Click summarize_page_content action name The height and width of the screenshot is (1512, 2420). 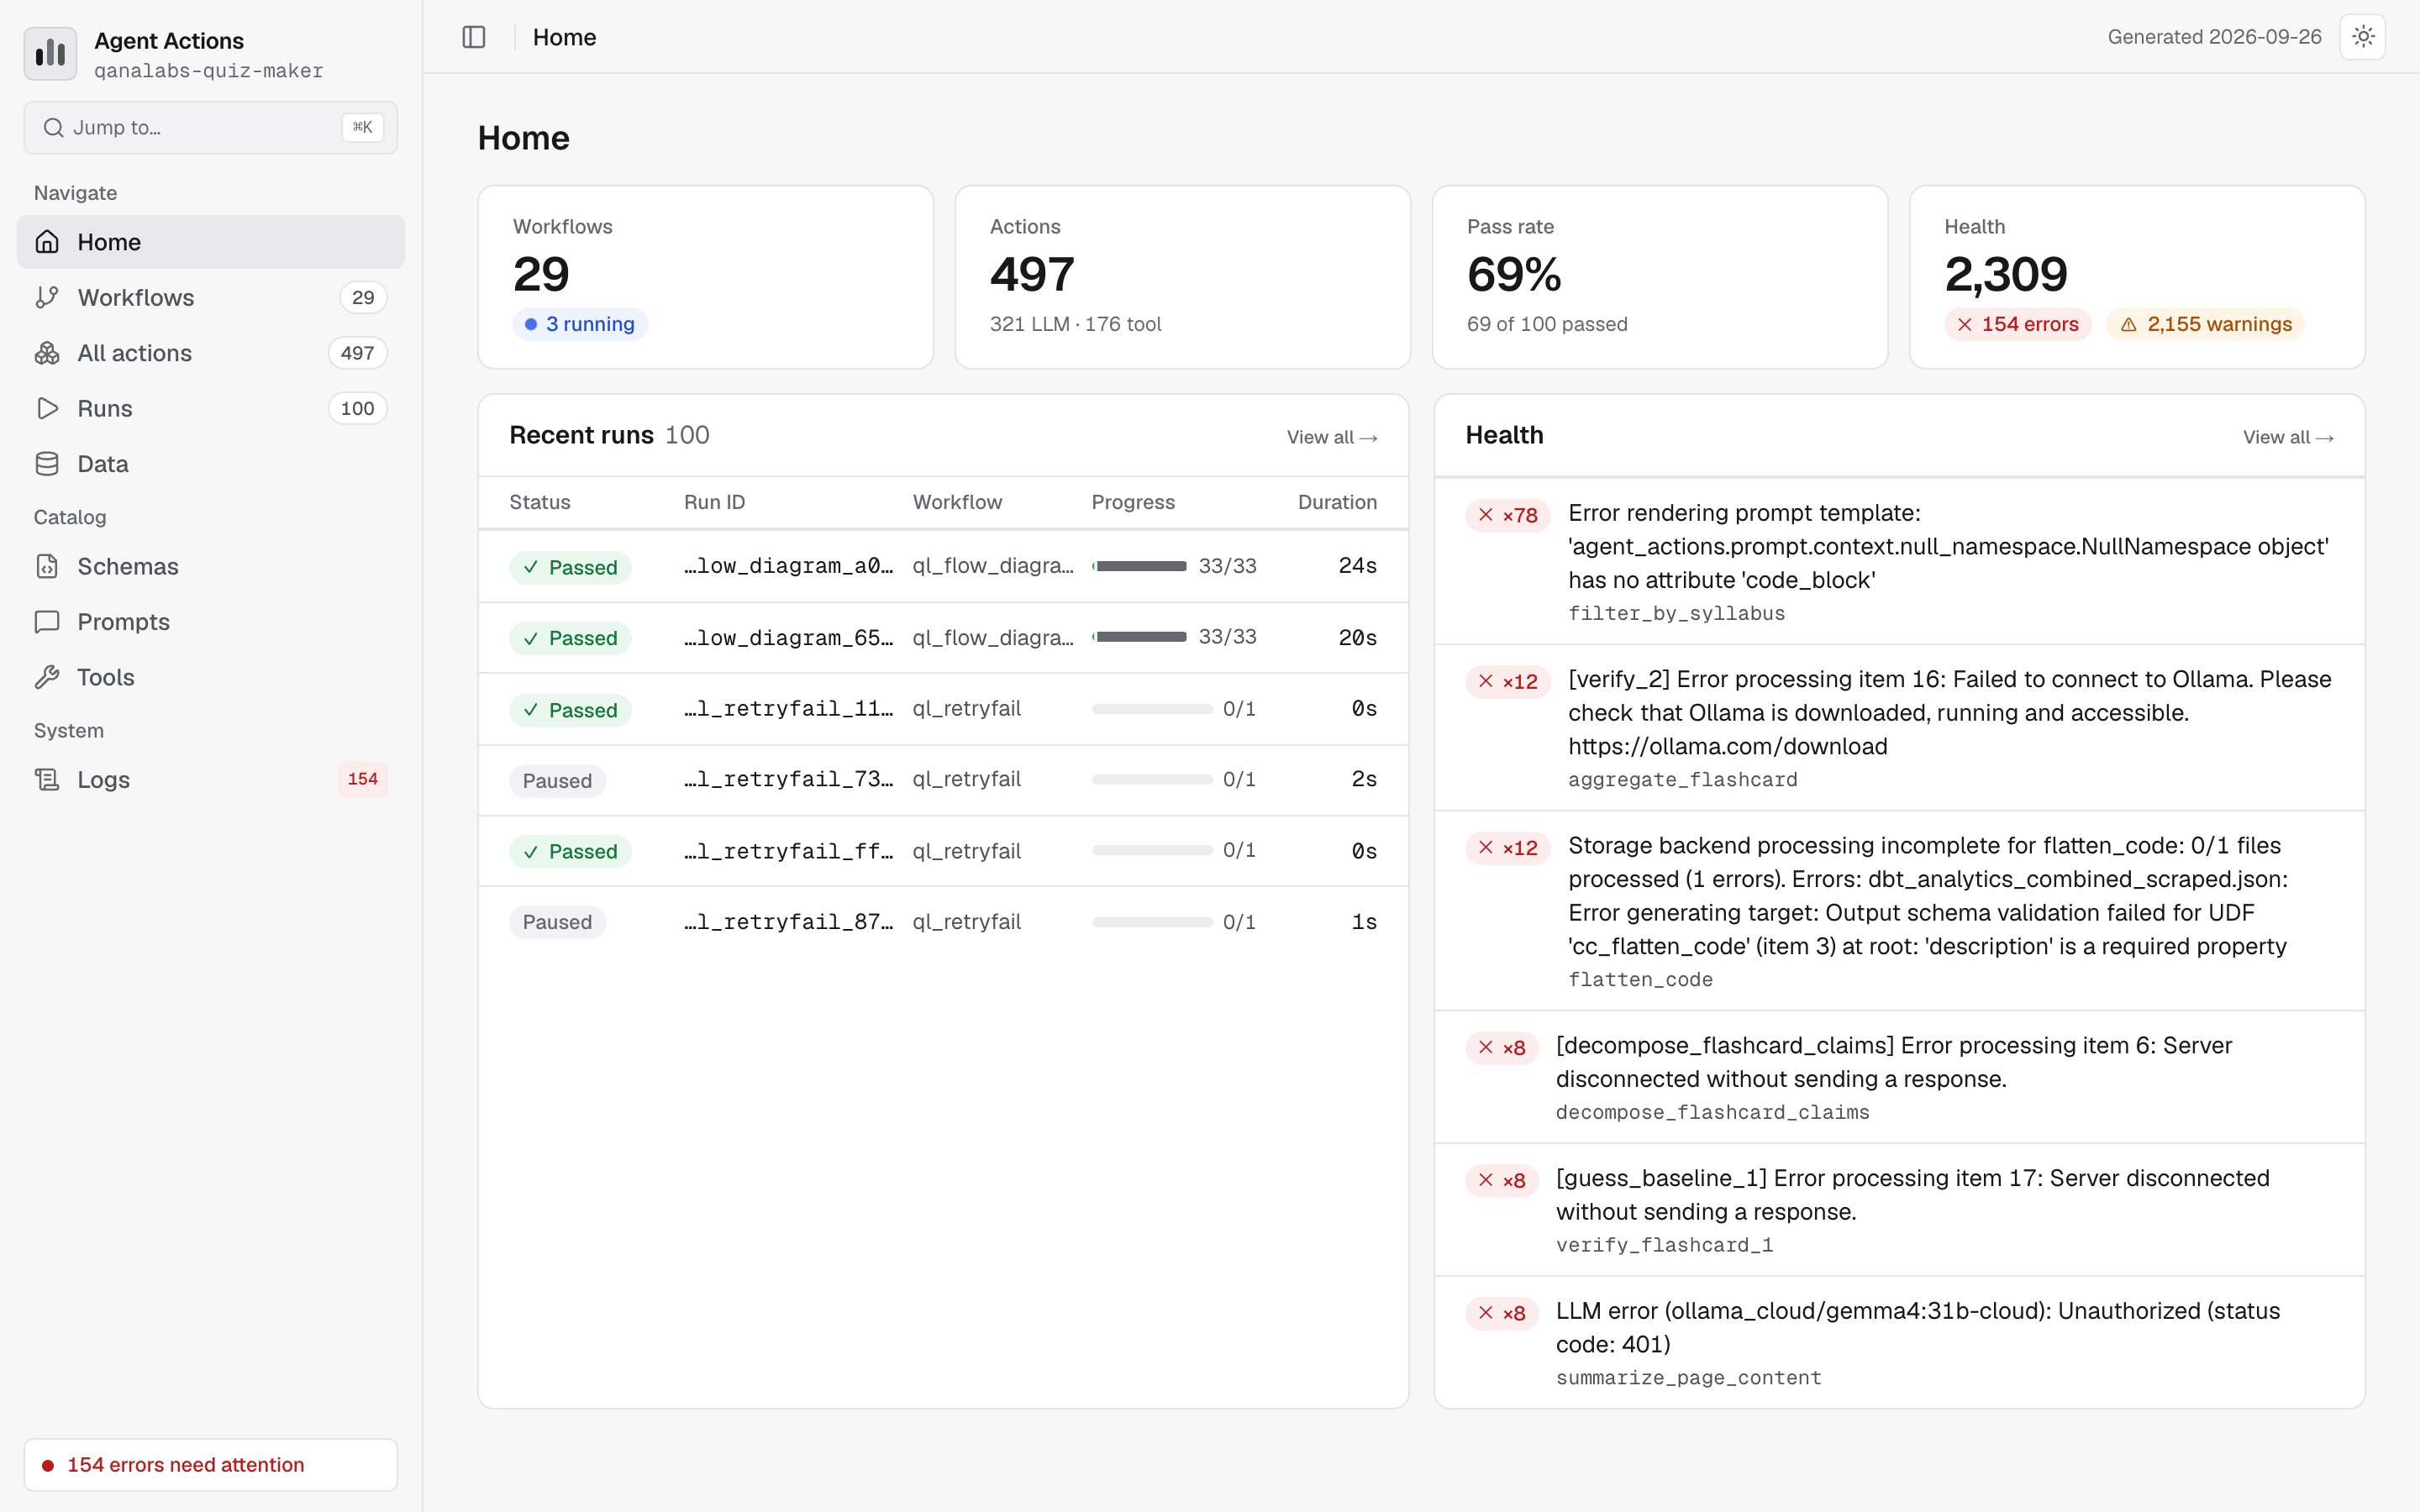pyautogui.click(x=1688, y=1377)
